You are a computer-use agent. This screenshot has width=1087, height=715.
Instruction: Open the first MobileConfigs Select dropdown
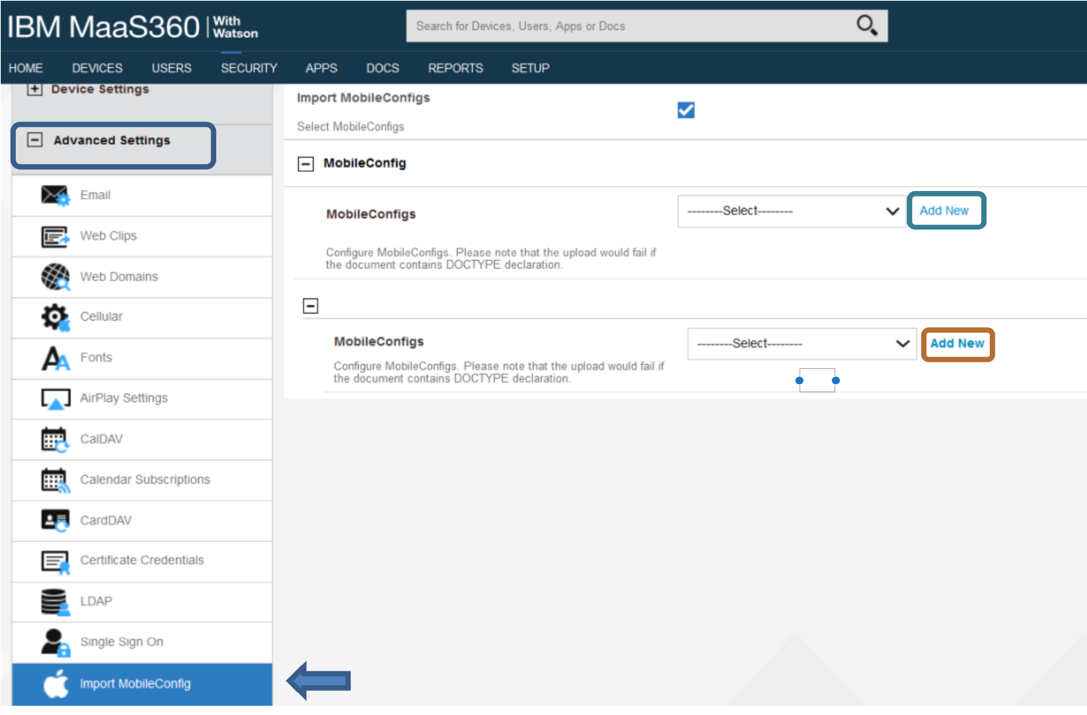791,211
